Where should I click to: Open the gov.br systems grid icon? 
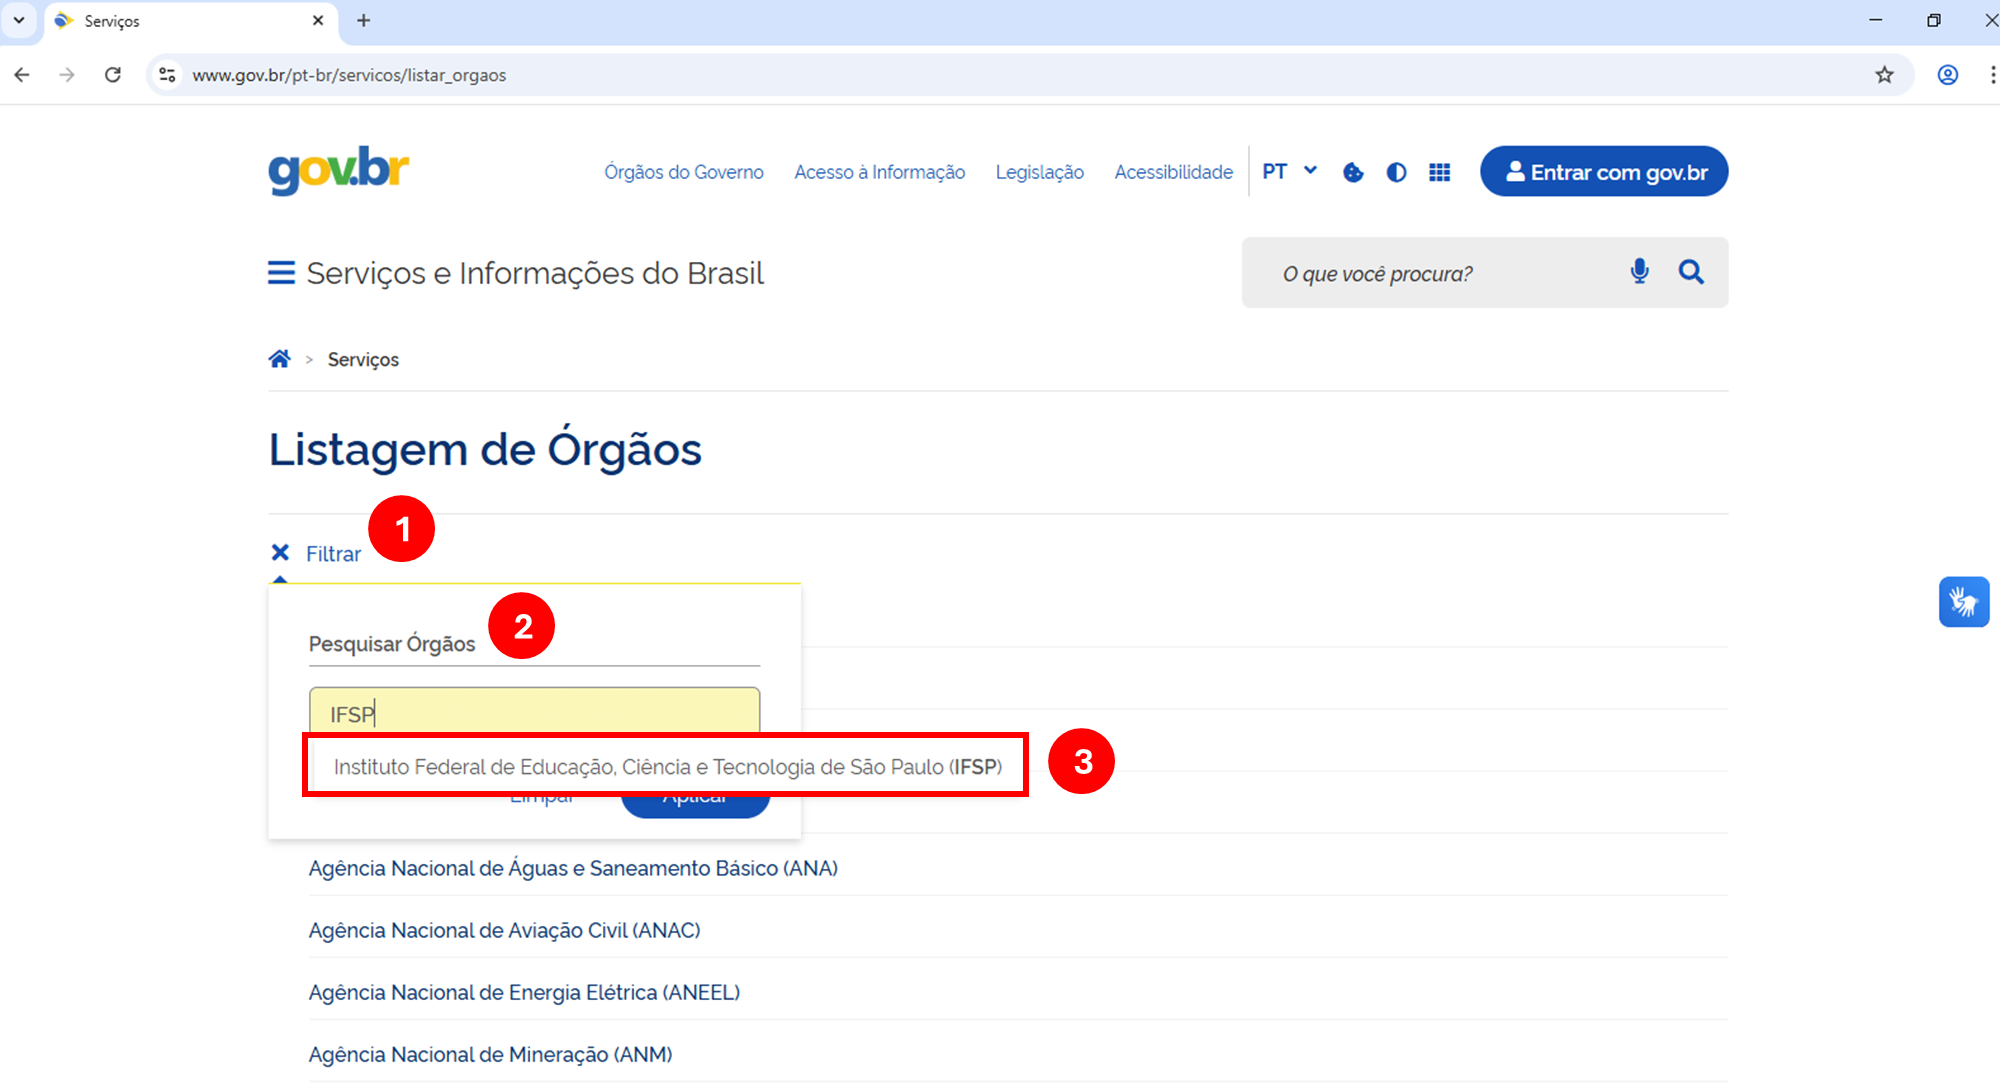[x=1439, y=172]
